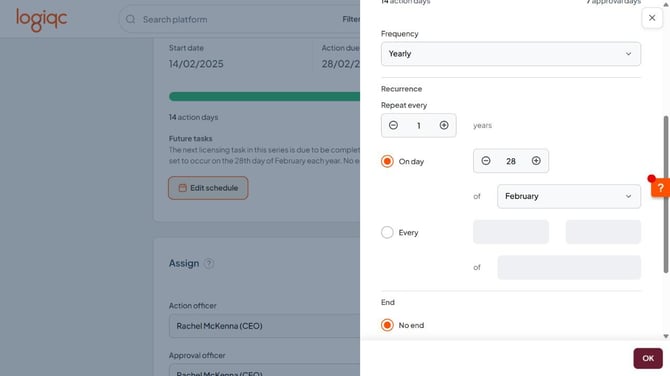670x376 pixels.
Task: Select the No end radio button
Action: (387, 325)
